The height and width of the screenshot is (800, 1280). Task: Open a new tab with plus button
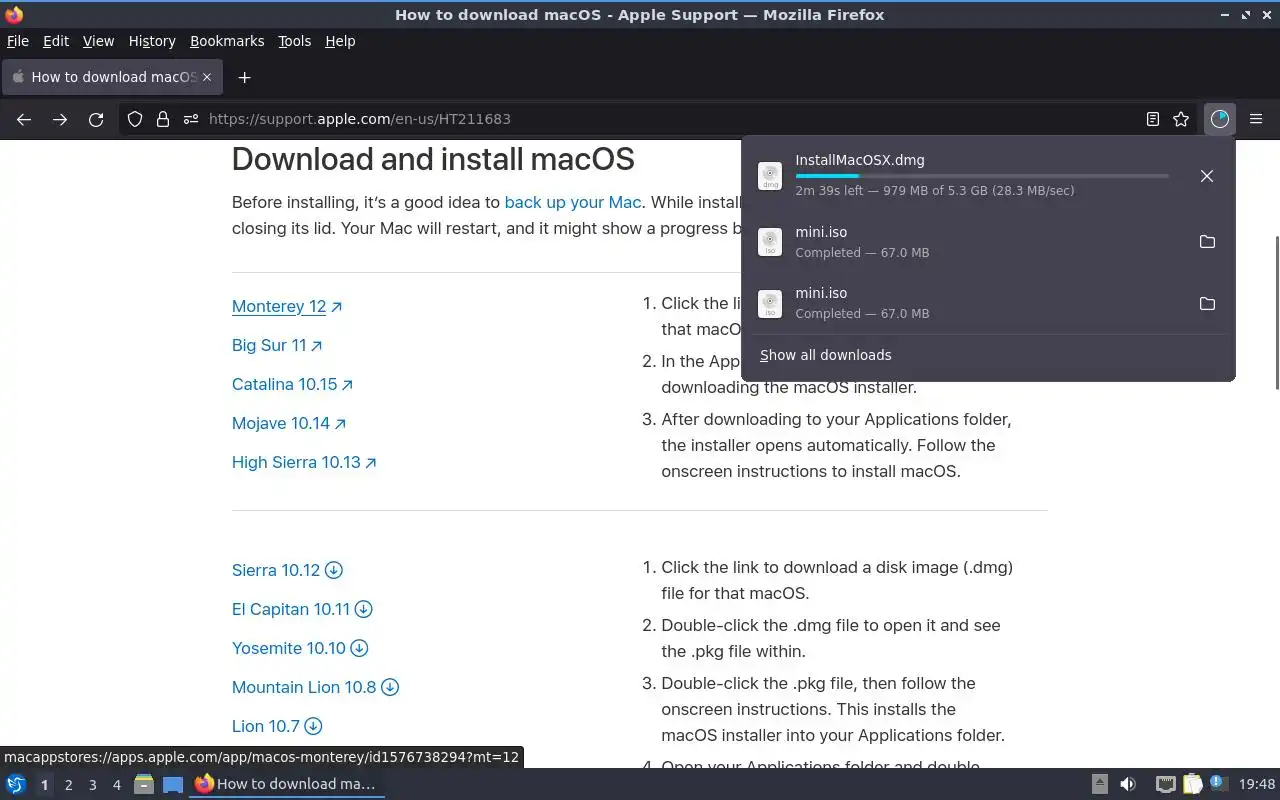244,77
